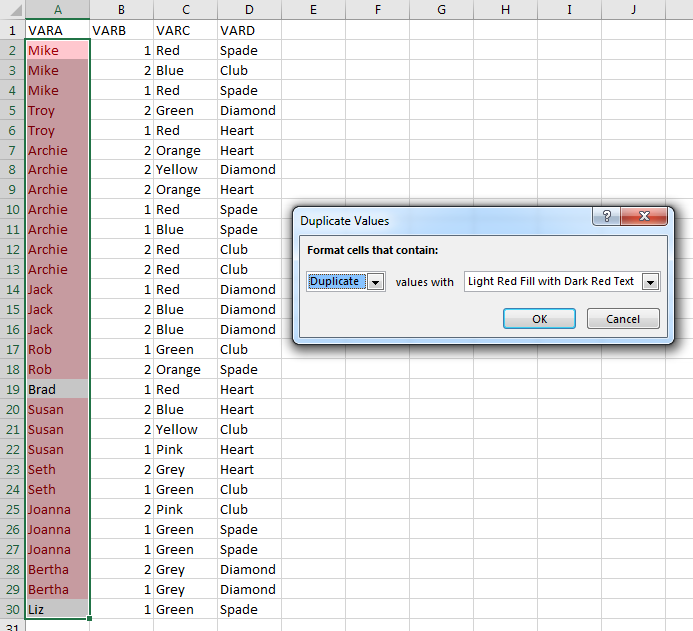This screenshot has height=631, width=693.
Task: Click the Green cell in row 5
Action: coord(186,110)
